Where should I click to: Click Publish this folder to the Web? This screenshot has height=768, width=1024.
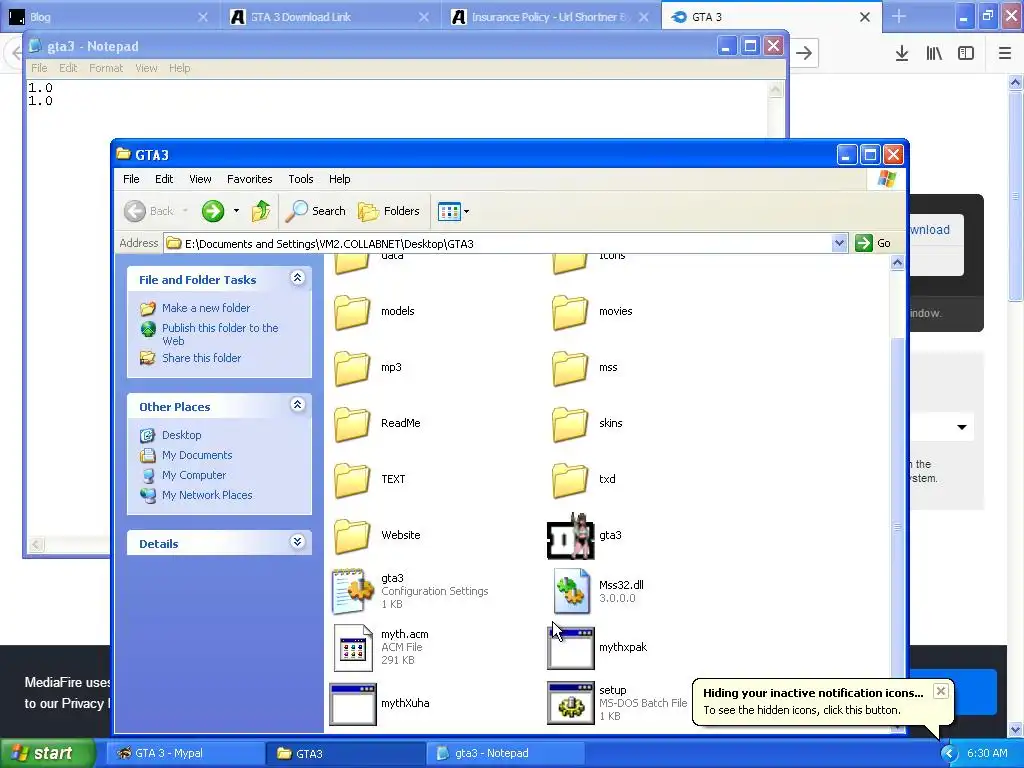coord(220,334)
